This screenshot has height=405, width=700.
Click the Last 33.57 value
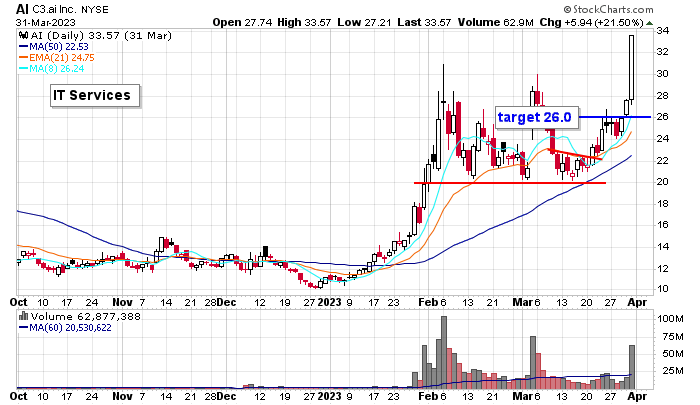[x=424, y=22]
